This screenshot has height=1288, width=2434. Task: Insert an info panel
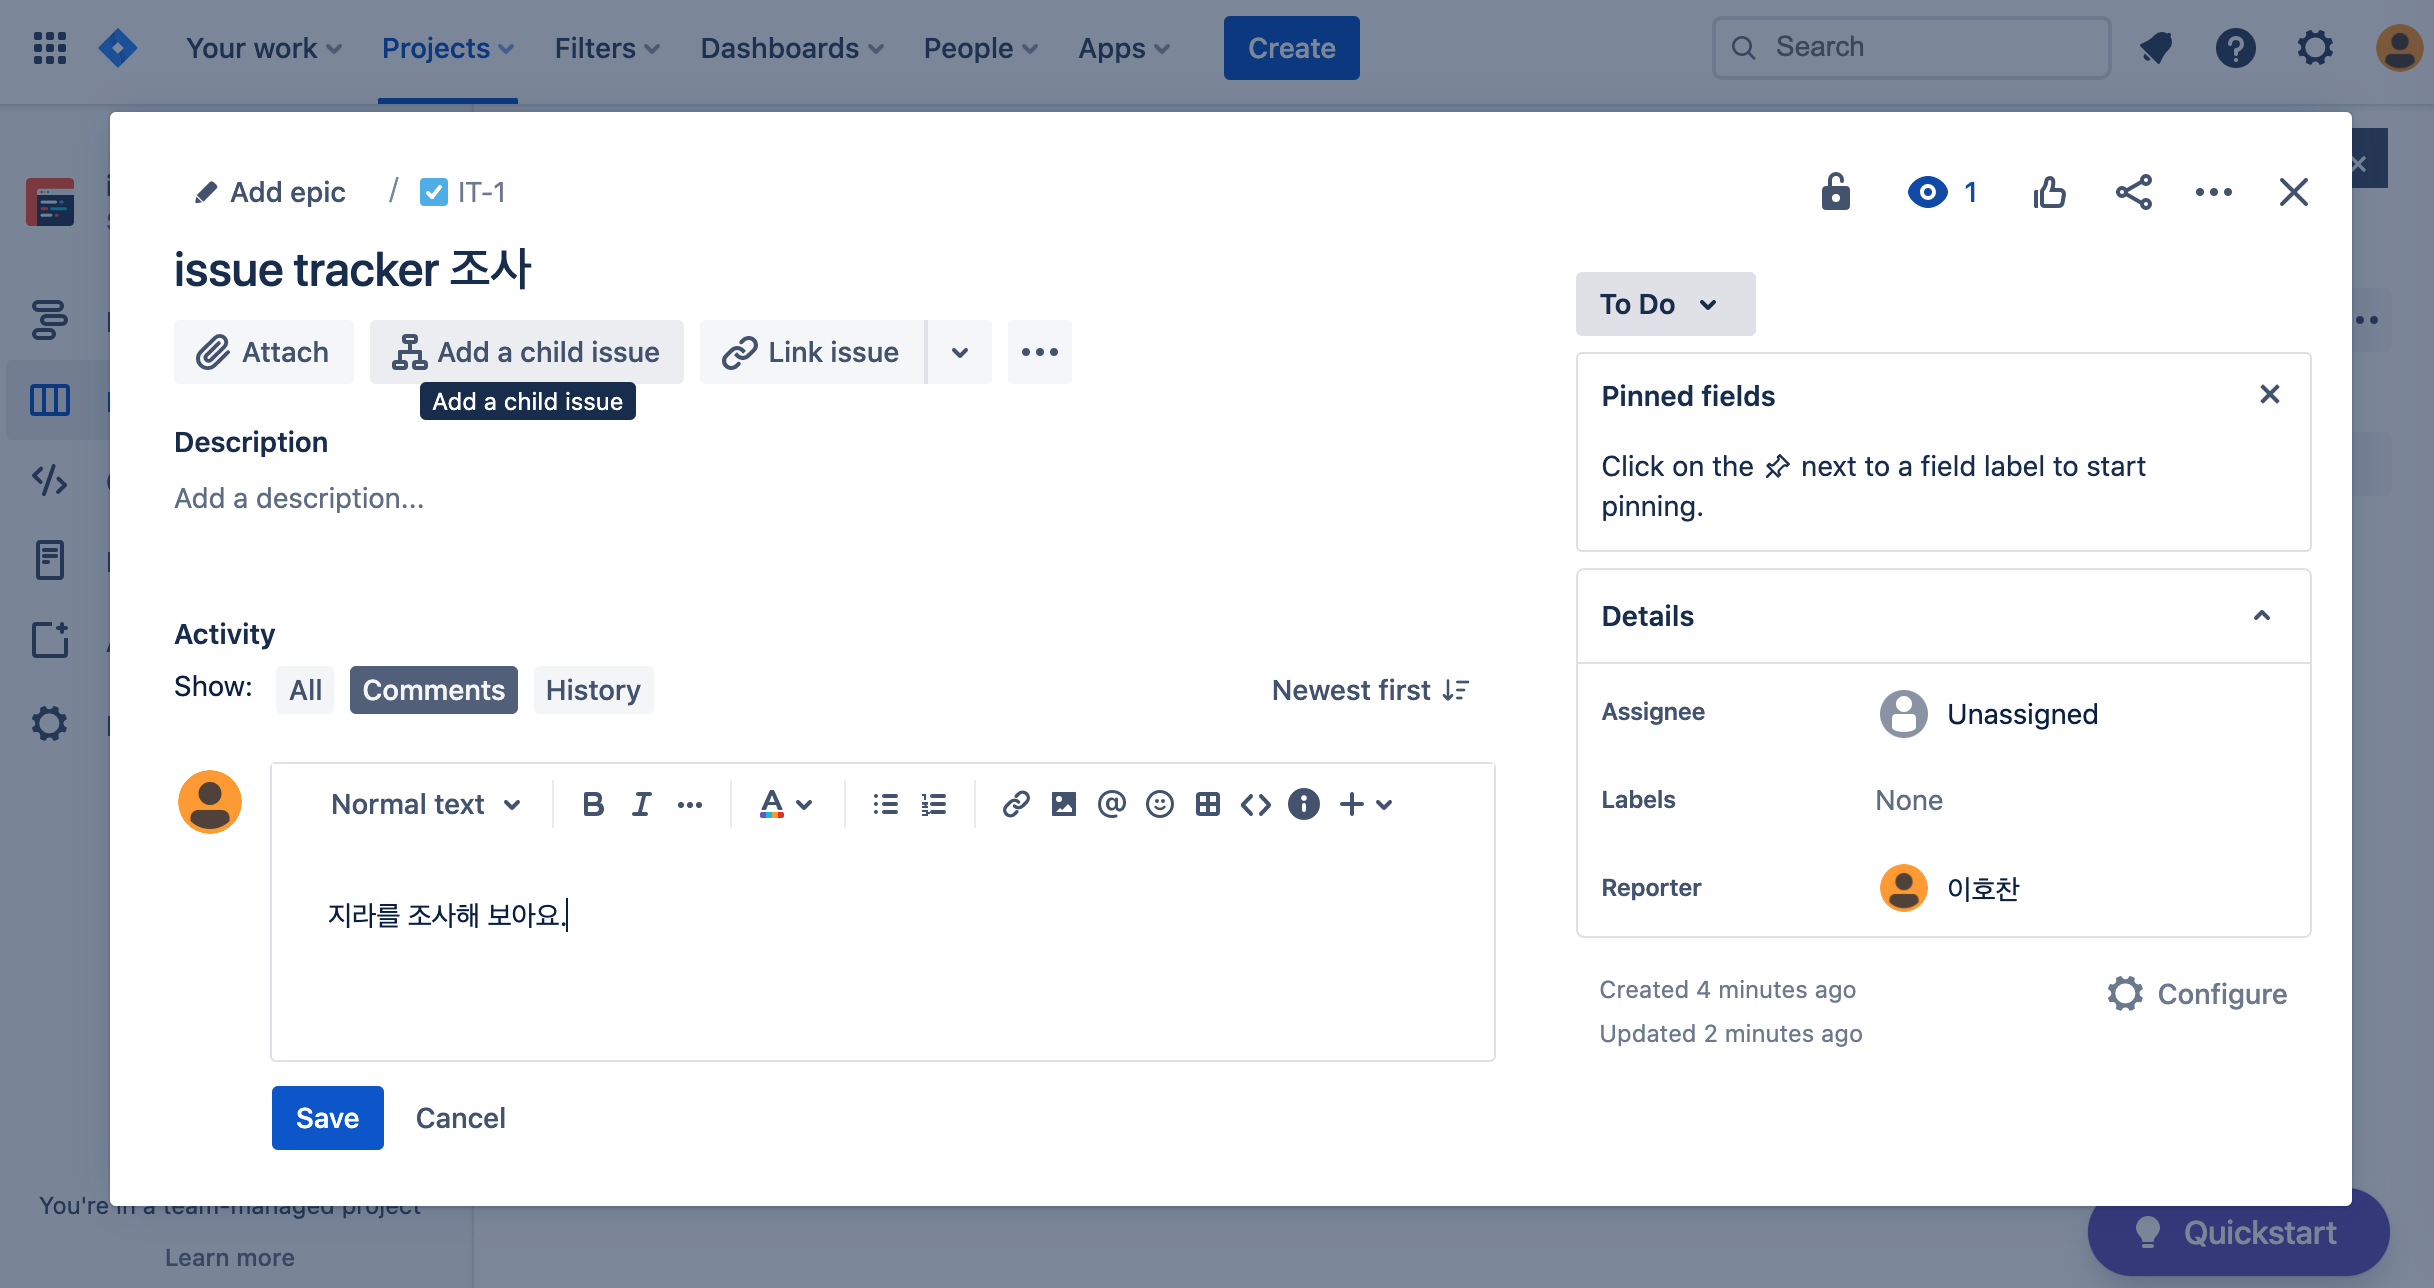pyautogui.click(x=1304, y=804)
